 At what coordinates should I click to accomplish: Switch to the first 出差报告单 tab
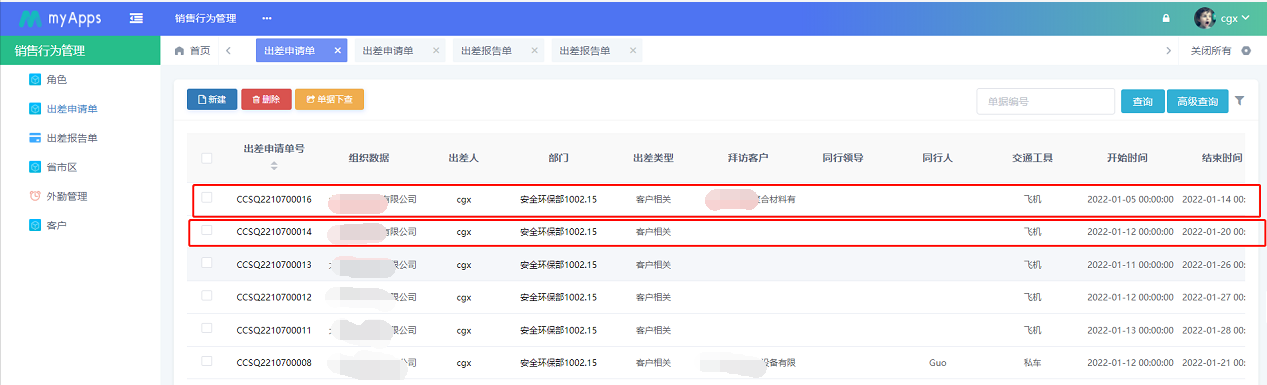[486, 50]
